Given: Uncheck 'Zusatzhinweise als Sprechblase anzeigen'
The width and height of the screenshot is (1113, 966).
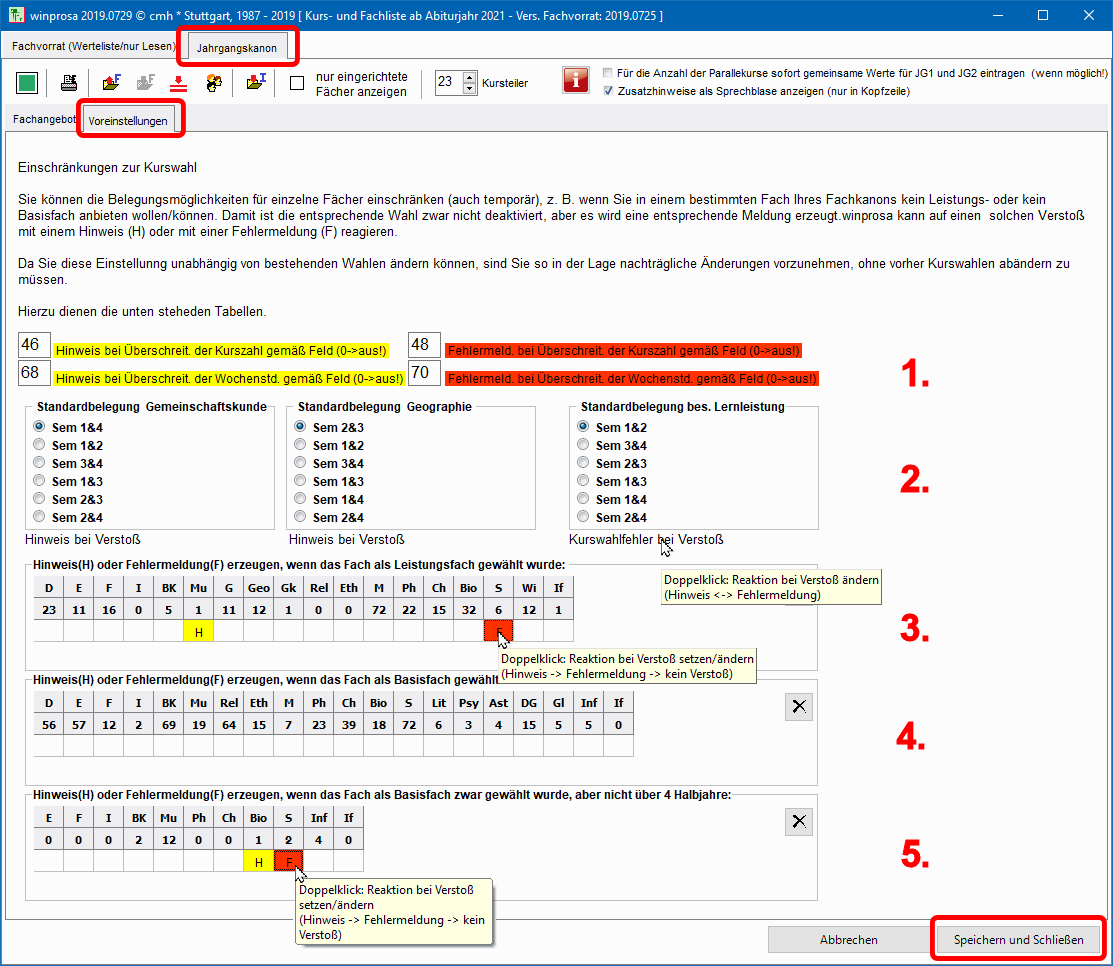Looking at the screenshot, I should pyautogui.click(x=609, y=91).
